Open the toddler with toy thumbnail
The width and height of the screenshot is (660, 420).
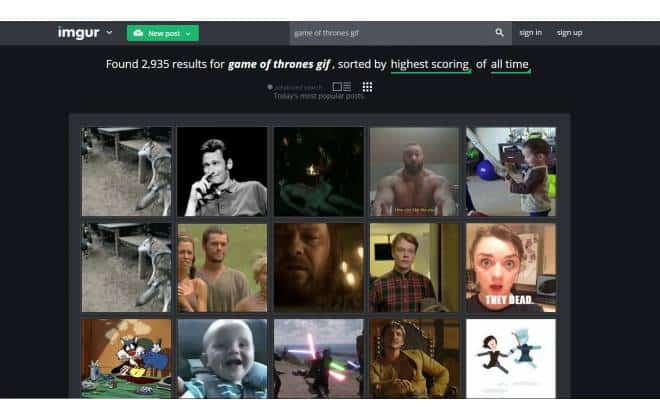(511, 172)
